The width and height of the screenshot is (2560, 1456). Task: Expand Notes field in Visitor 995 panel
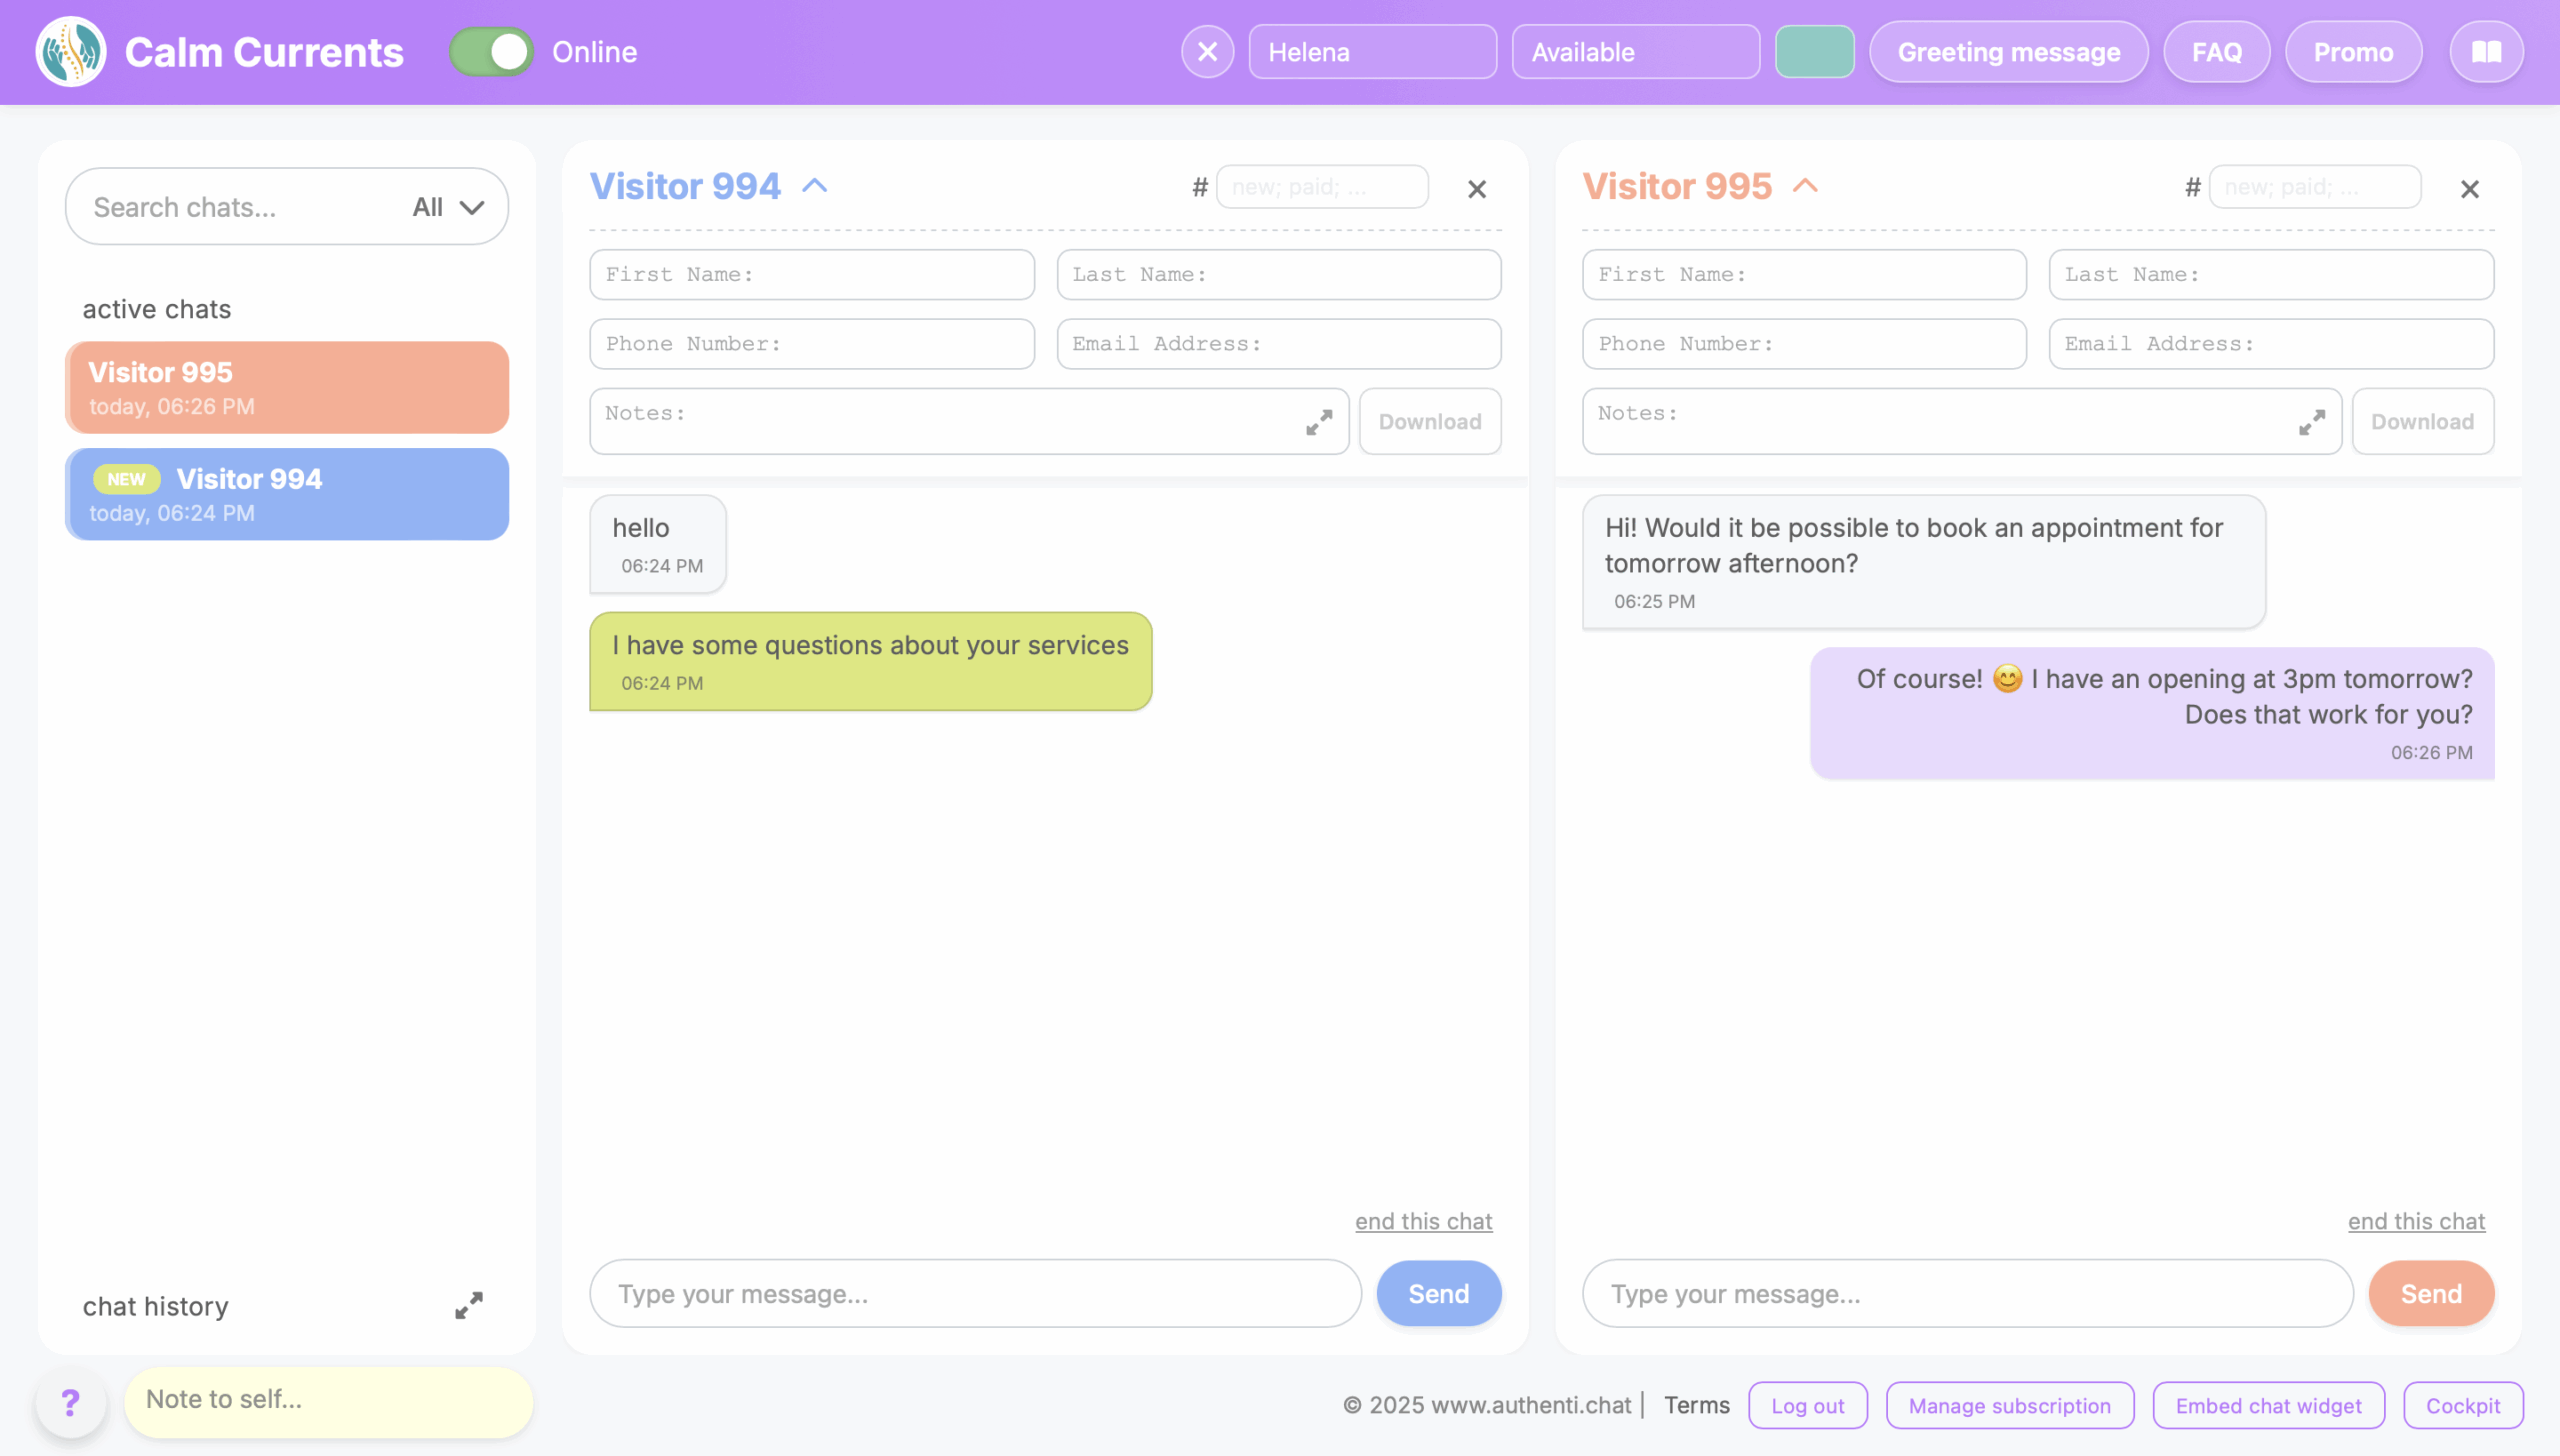[x=2311, y=422]
